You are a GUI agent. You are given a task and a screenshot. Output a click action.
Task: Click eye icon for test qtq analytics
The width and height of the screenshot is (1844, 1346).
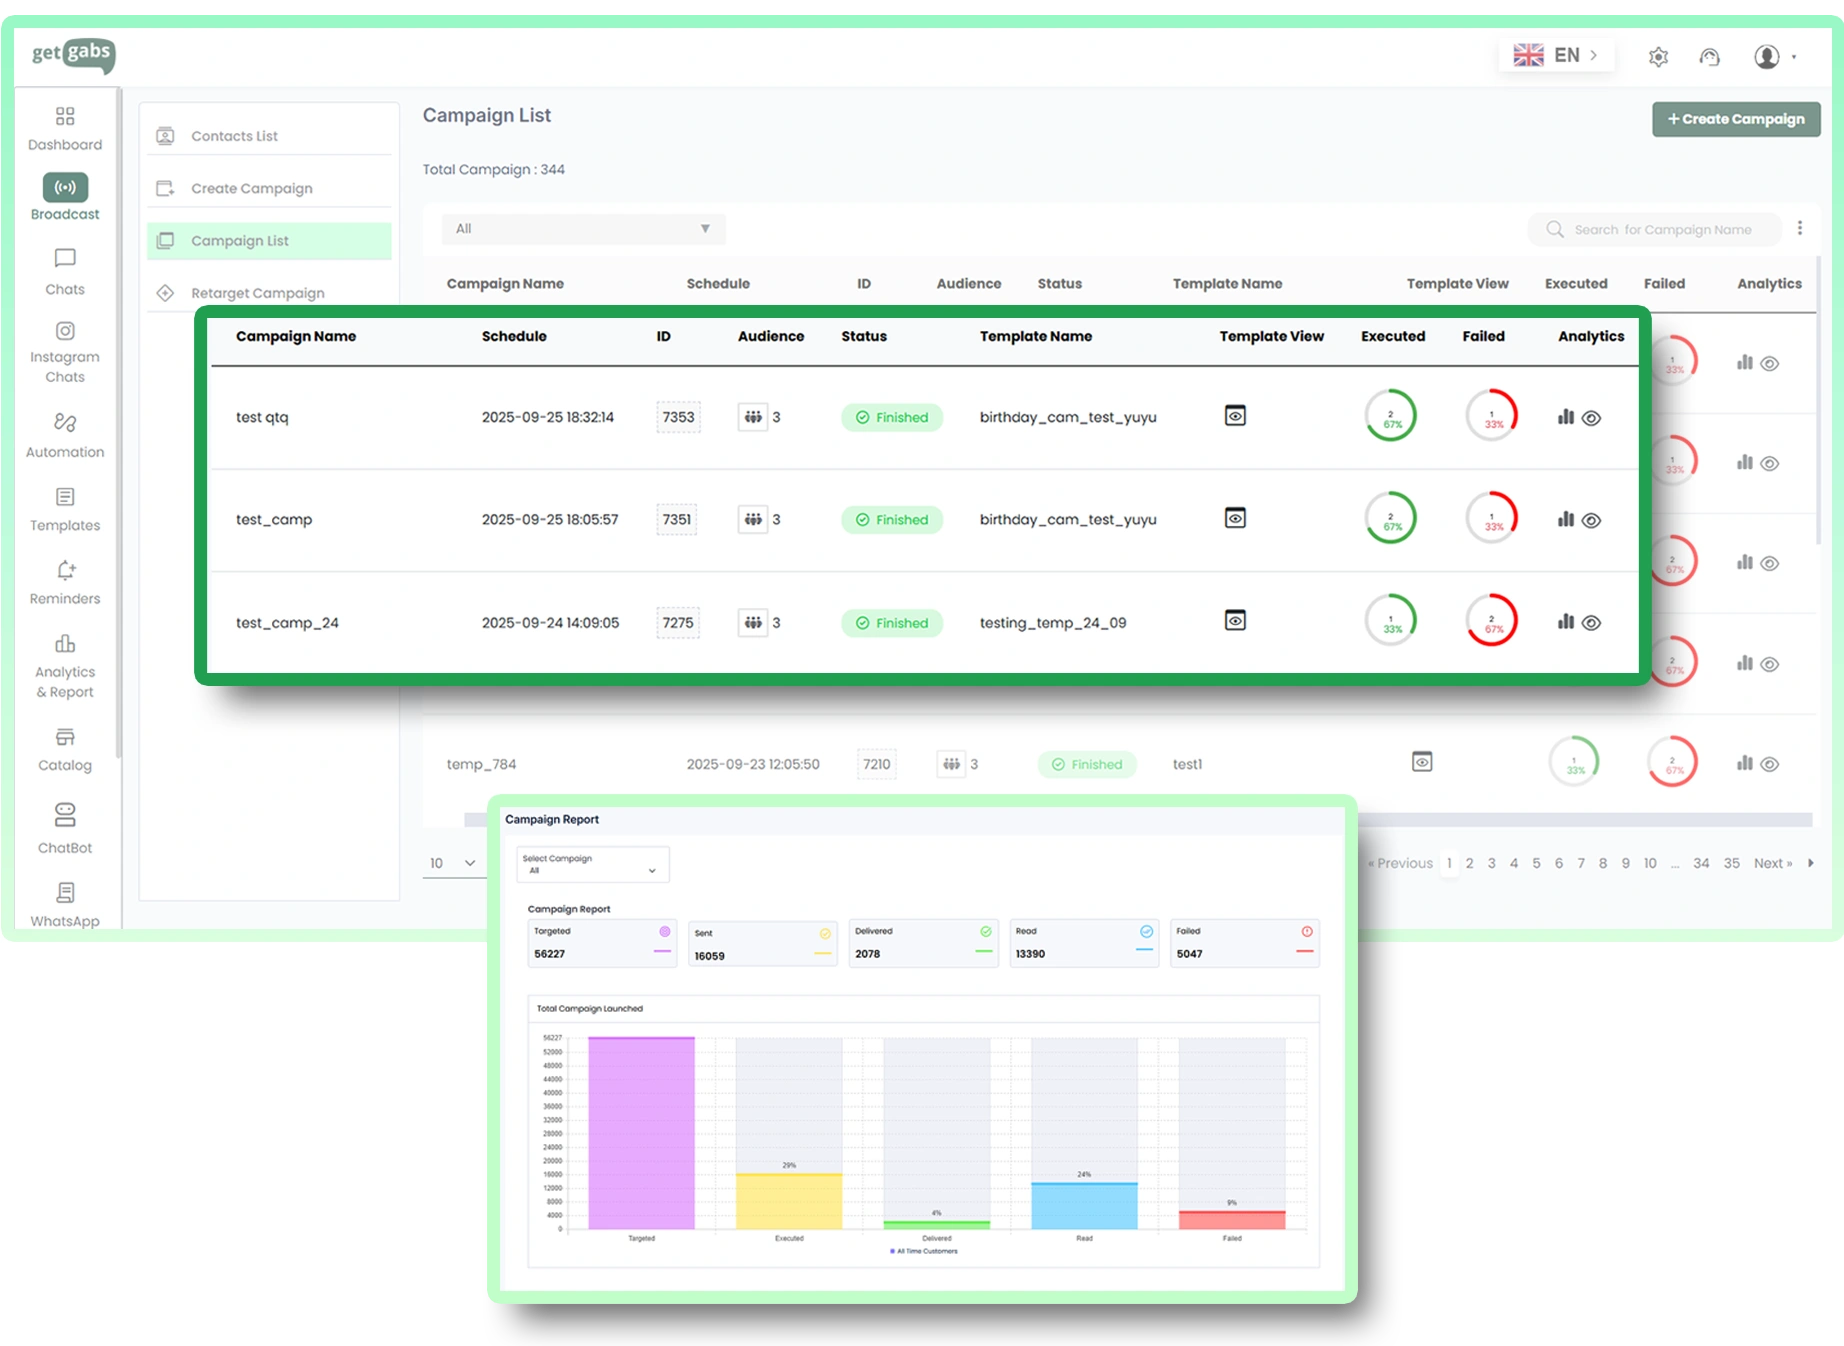tap(1591, 418)
